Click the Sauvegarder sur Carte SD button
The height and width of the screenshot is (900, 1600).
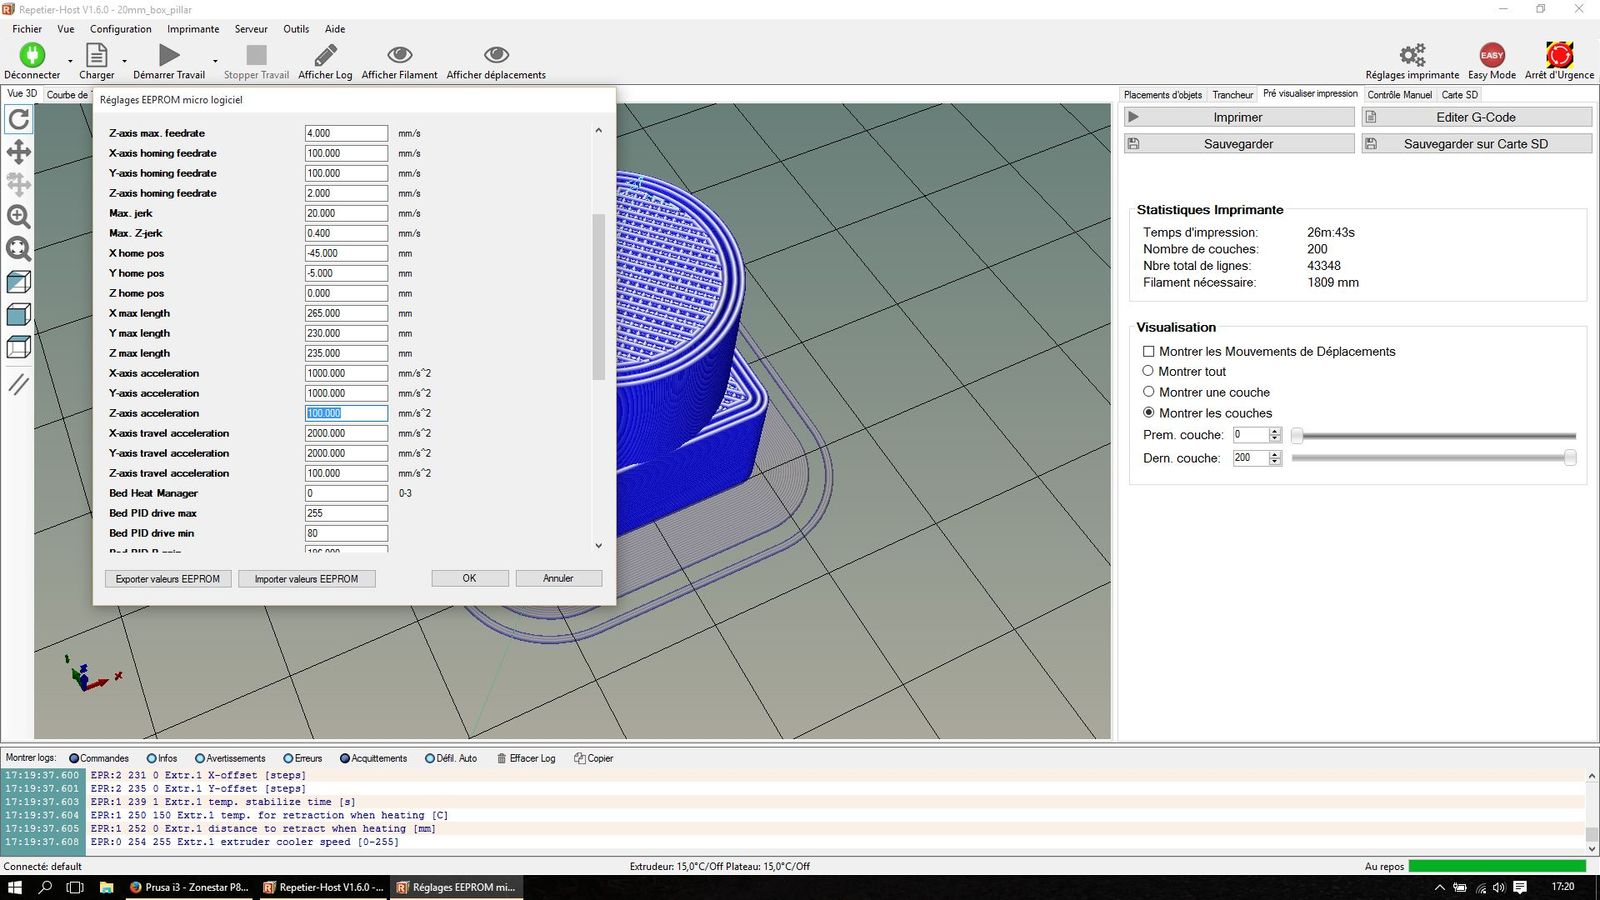click(x=1475, y=144)
